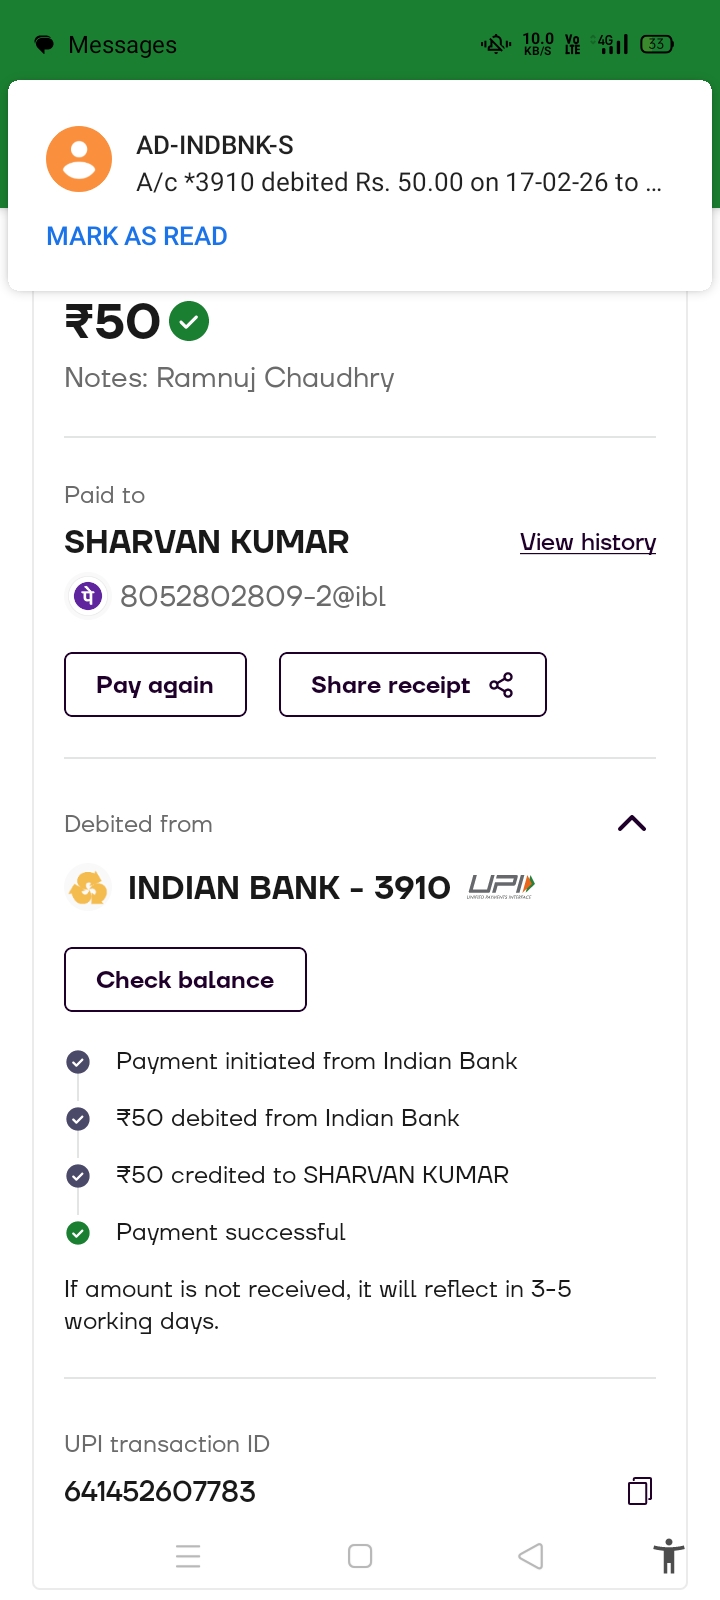Open recent apps with the three-line icon

point(188,1556)
